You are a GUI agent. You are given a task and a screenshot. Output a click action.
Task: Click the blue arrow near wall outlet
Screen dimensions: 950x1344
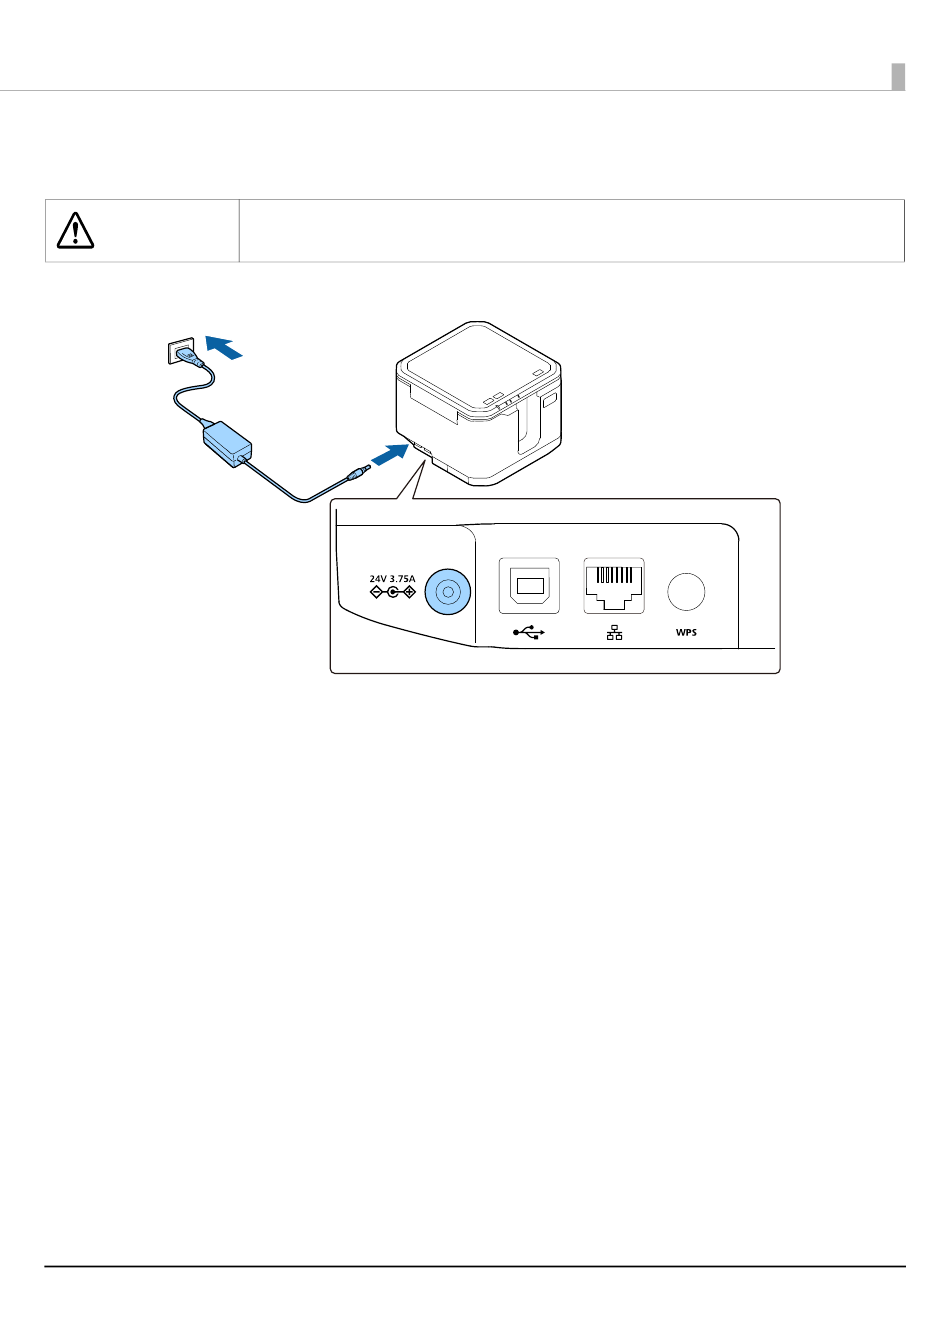click(x=223, y=347)
